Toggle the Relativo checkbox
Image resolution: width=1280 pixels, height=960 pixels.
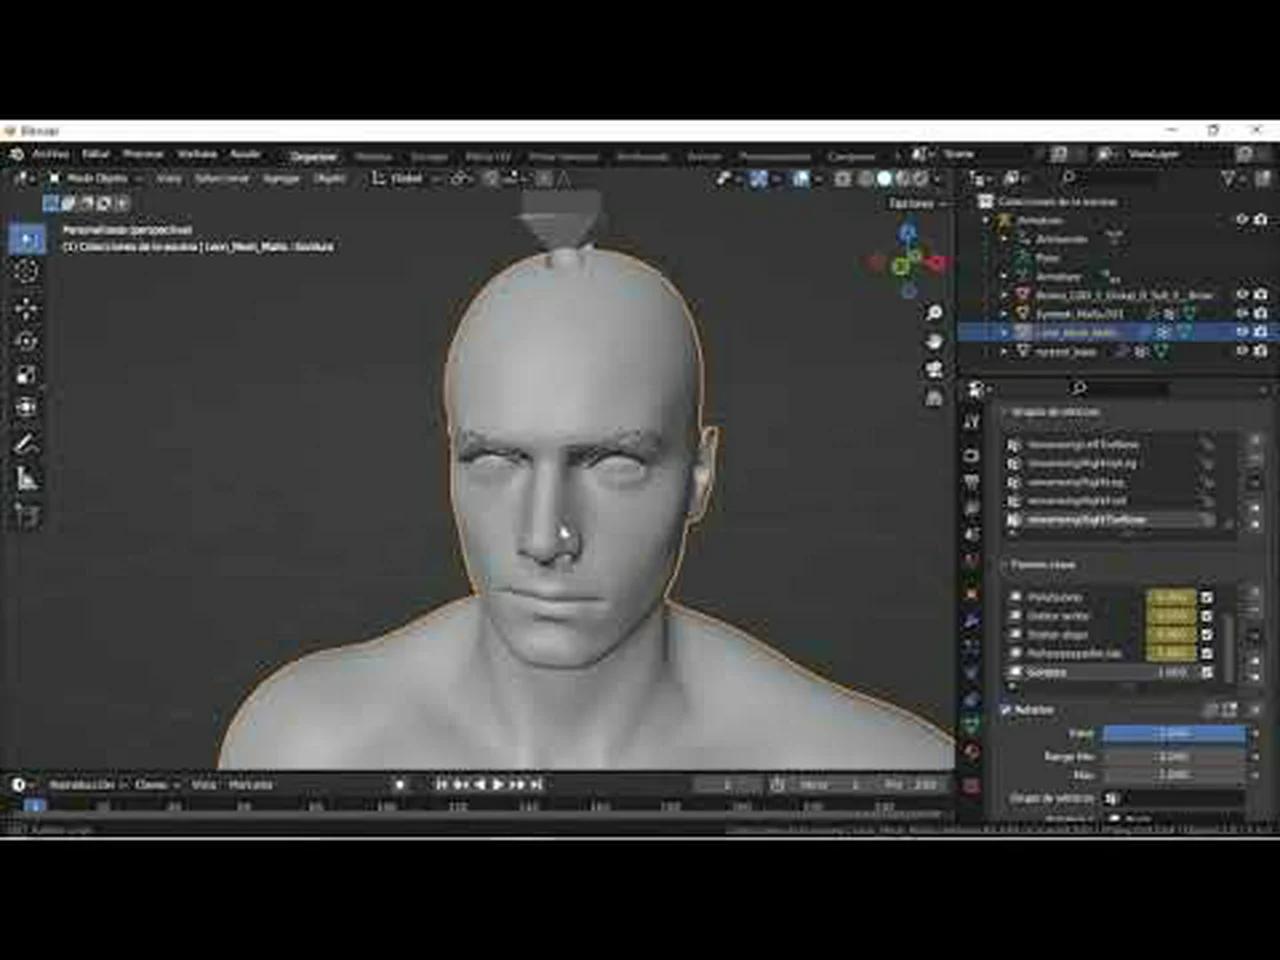pyautogui.click(x=1007, y=710)
